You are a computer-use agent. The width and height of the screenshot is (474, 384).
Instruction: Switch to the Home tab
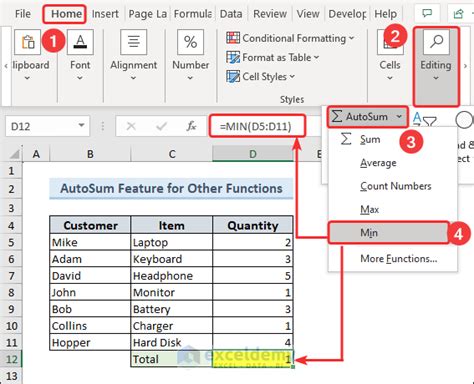point(66,14)
